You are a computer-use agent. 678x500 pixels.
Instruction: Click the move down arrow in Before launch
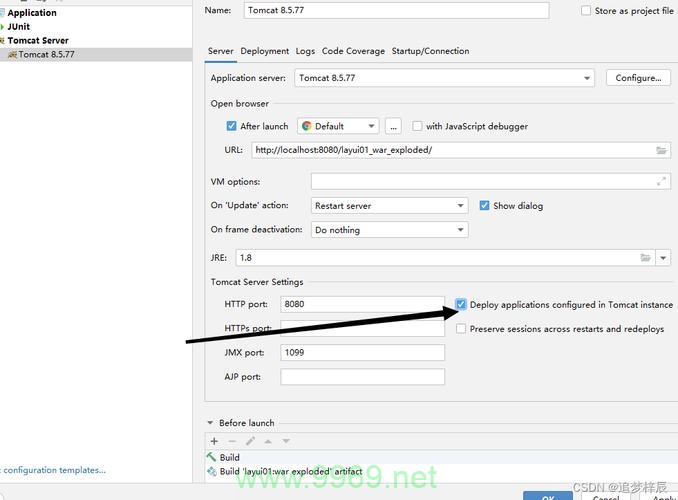point(286,441)
